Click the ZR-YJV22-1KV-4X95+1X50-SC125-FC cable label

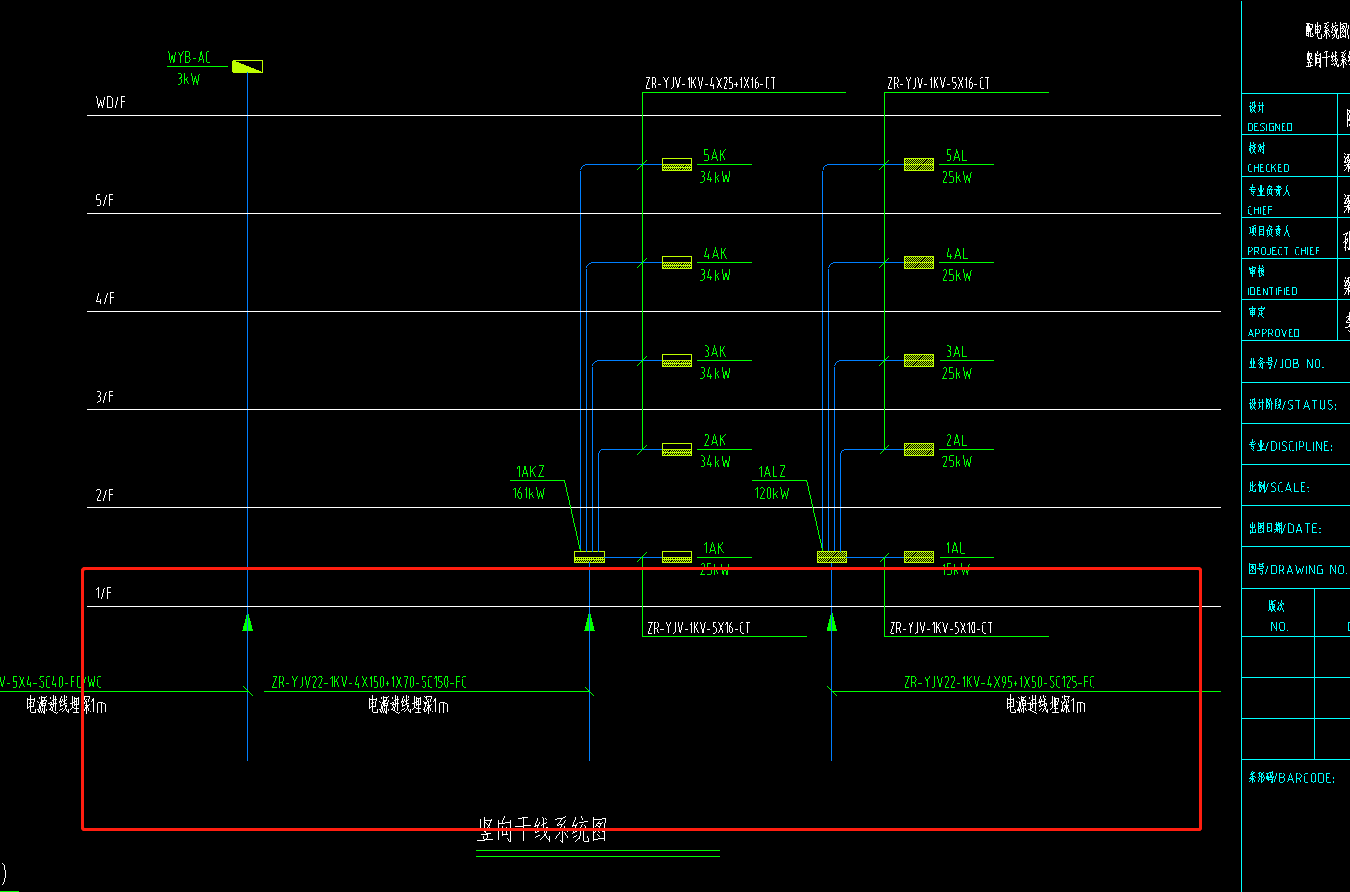pyautogui.click(x=999, y=683)
